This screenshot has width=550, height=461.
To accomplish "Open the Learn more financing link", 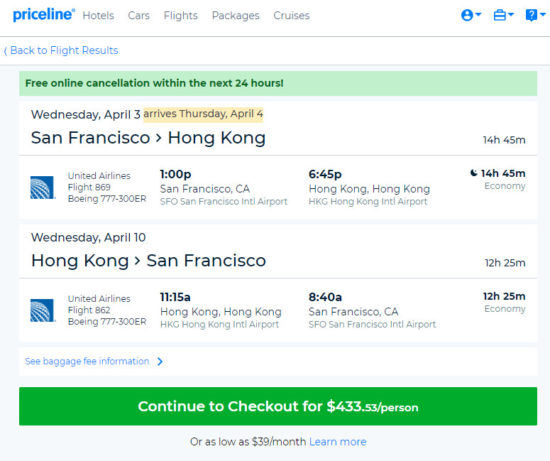I will [x=337, y=442].
